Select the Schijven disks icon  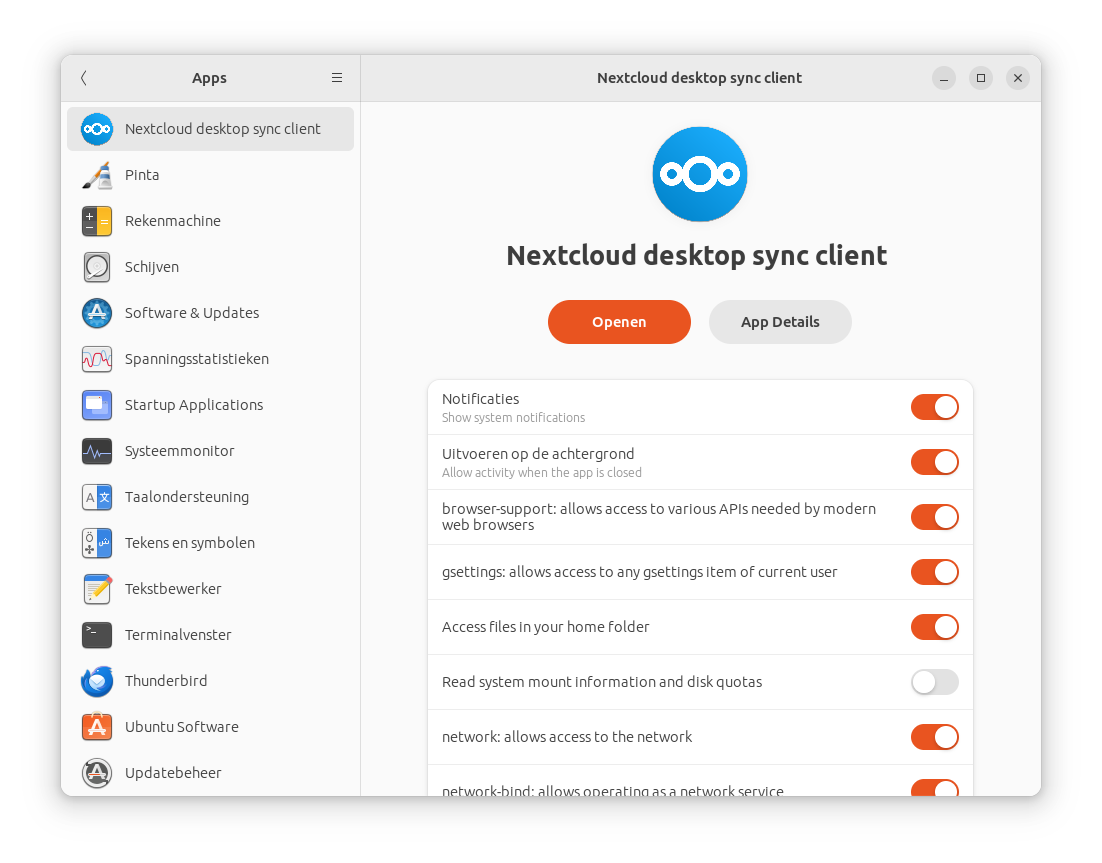97,267
